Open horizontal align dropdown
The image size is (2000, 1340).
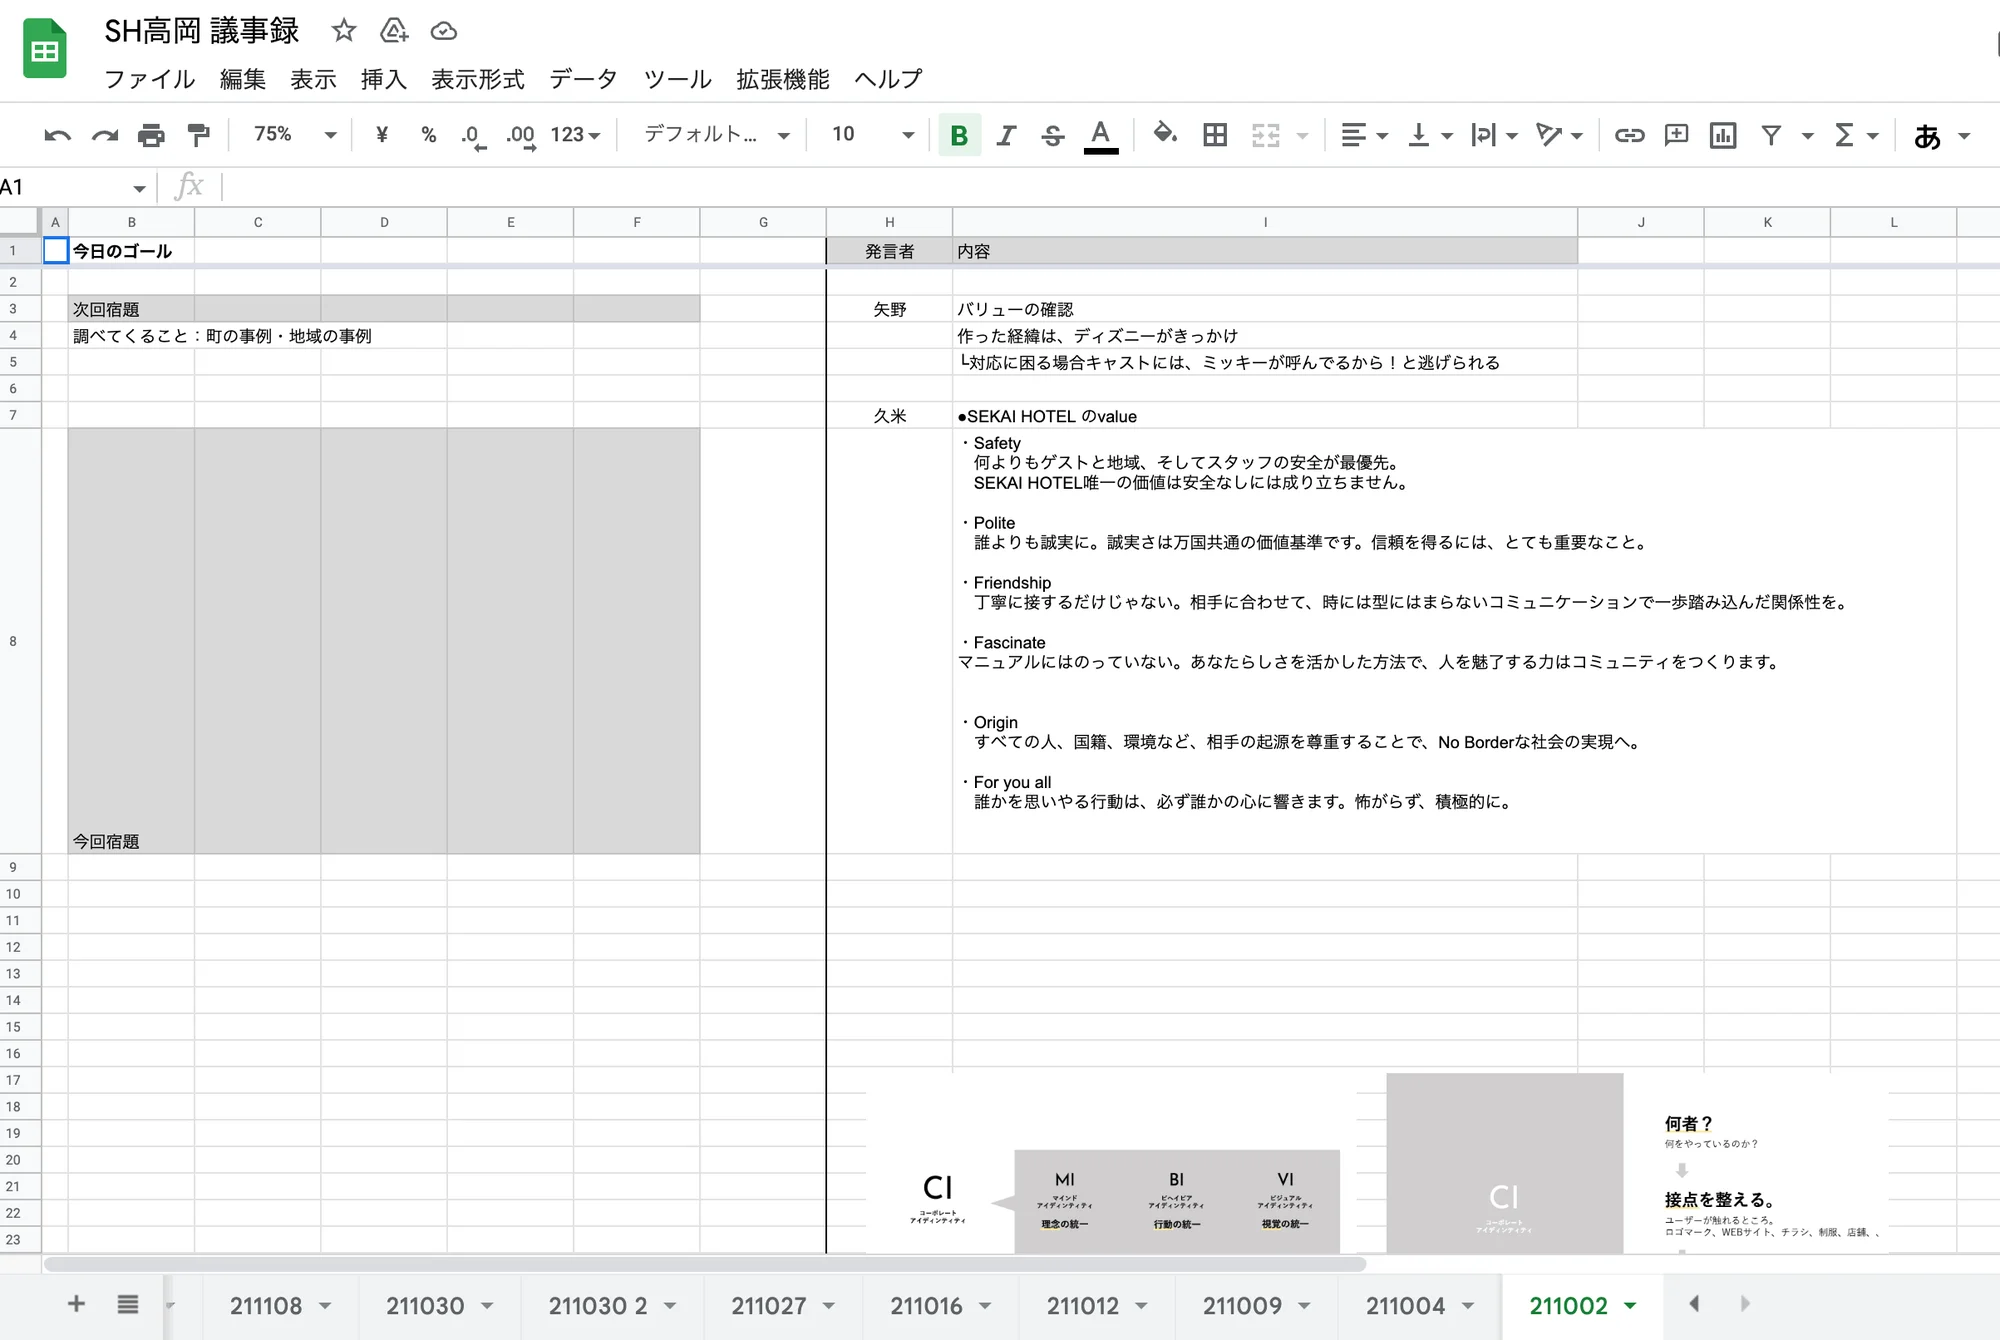1364,135
